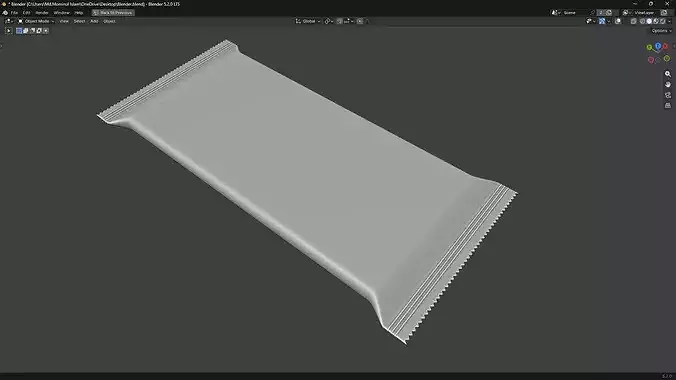Screen dimensions: 676x380
Task: Open the transform pivot point dropdown
Action: click(x=329, y=21)
